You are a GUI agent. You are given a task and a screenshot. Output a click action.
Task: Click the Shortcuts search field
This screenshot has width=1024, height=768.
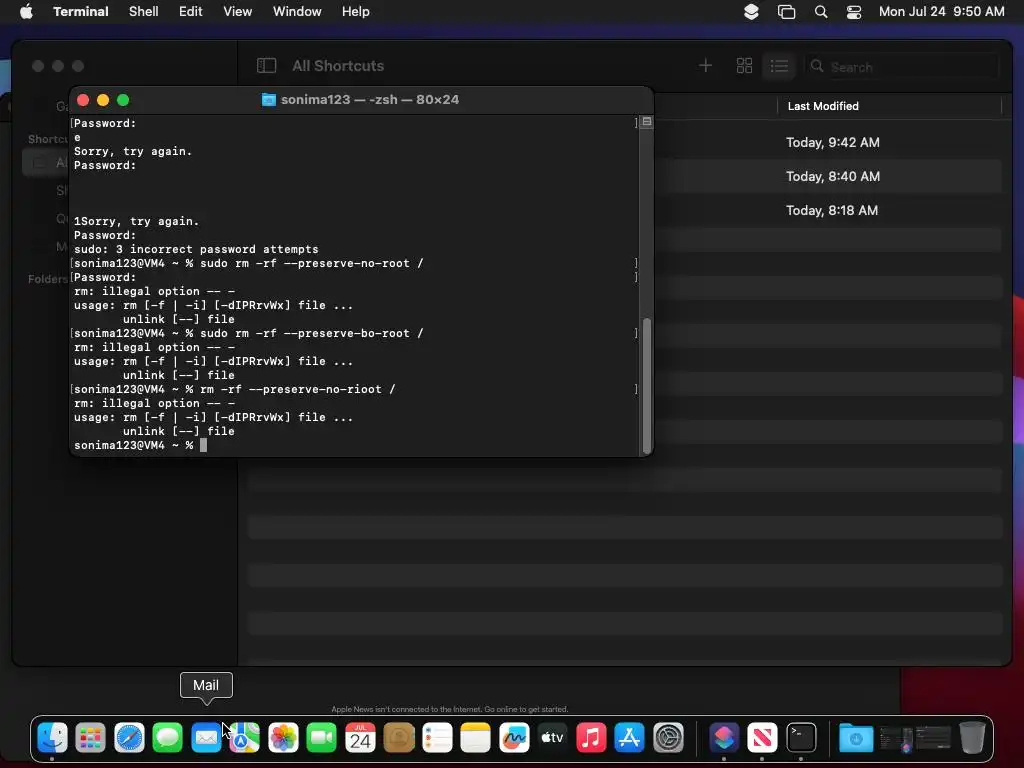pyautogui.click(x=901, y=66)
